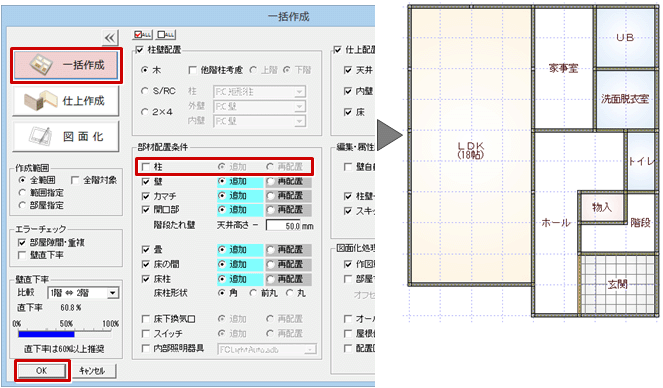This screenshot has height=388, width=663.
Task: Collapse the panel with the double-chevron icon
Action: coord(110,38)
